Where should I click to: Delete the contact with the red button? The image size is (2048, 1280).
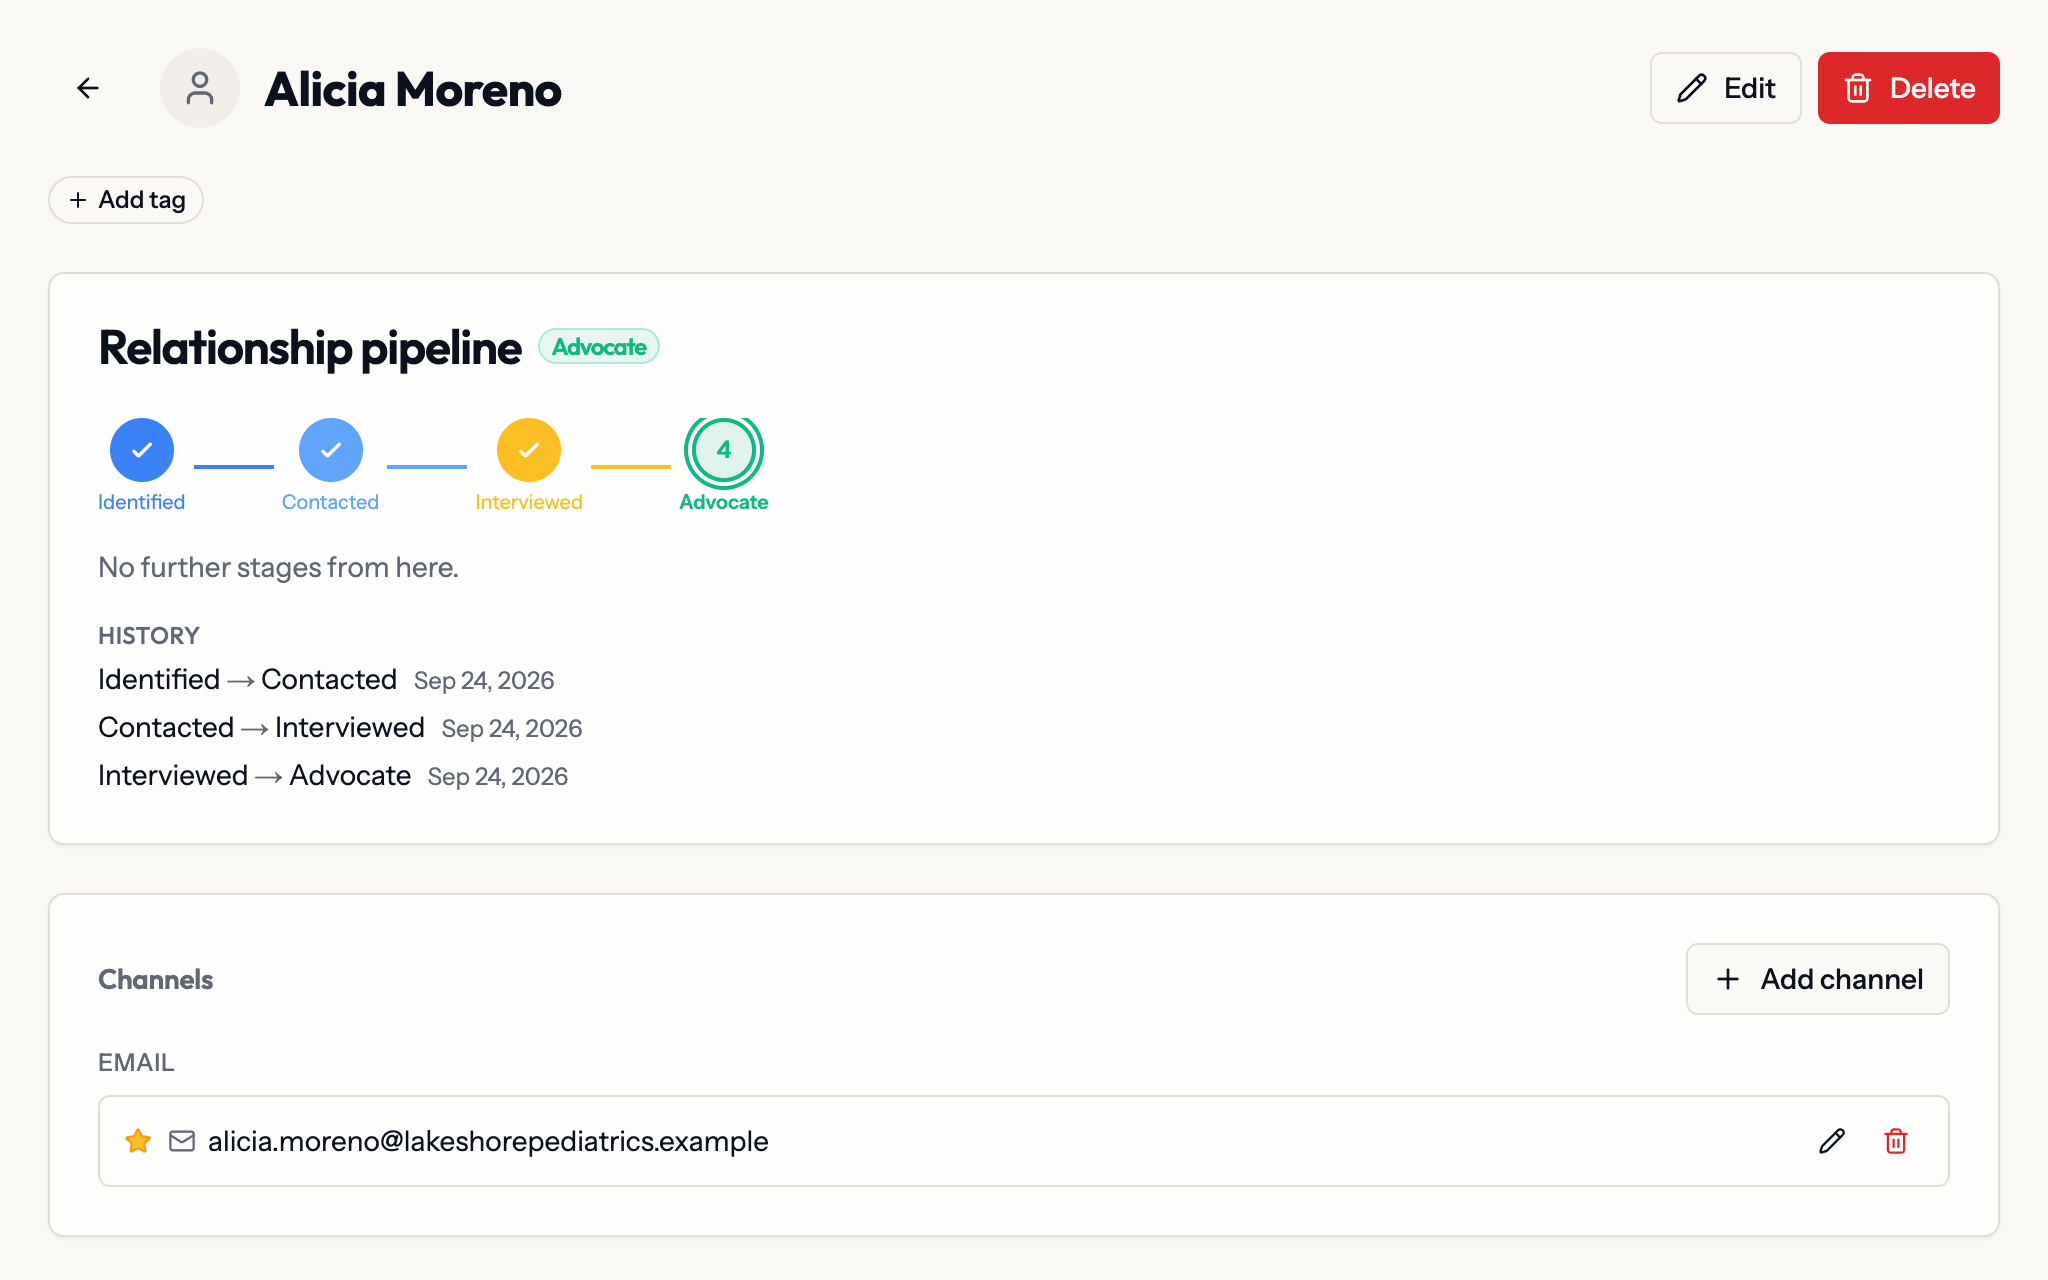(1908, 88)
